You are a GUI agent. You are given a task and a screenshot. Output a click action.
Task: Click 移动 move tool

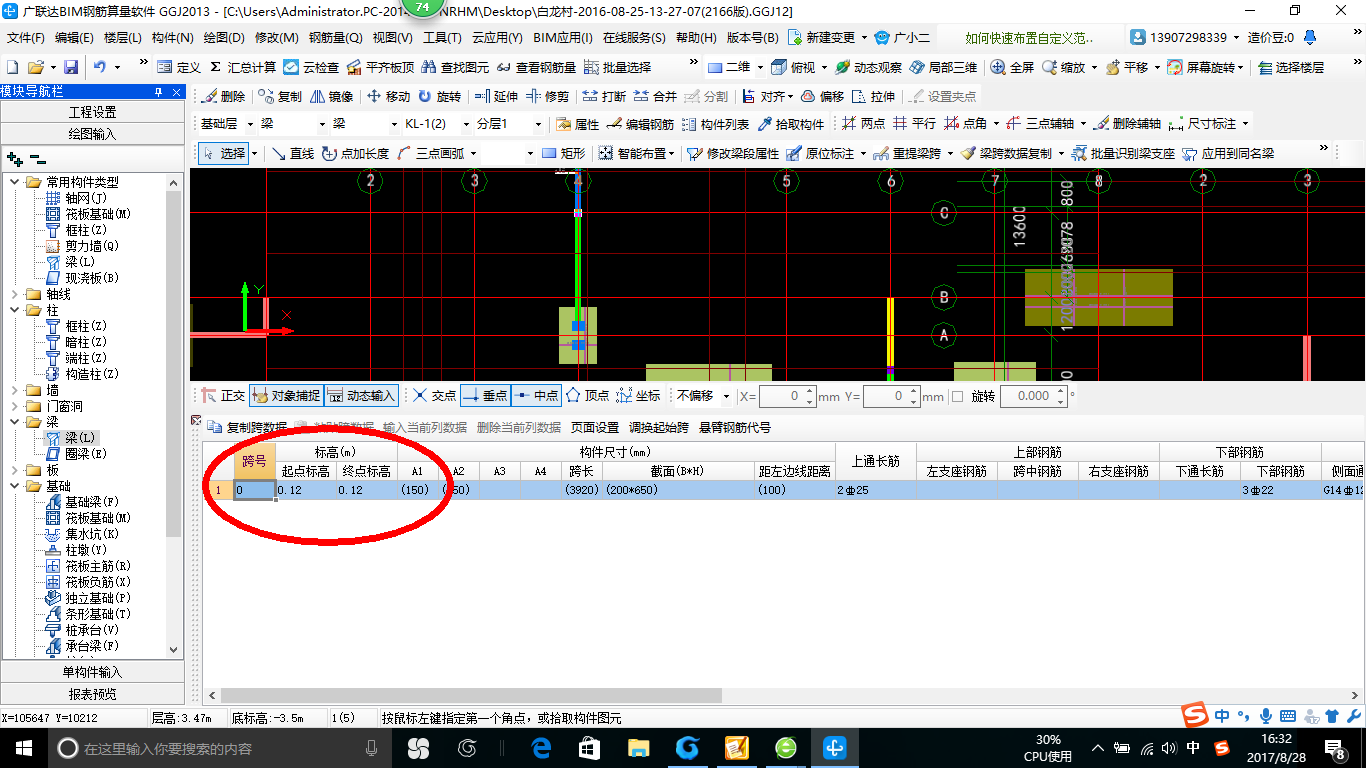click(388, 97)
